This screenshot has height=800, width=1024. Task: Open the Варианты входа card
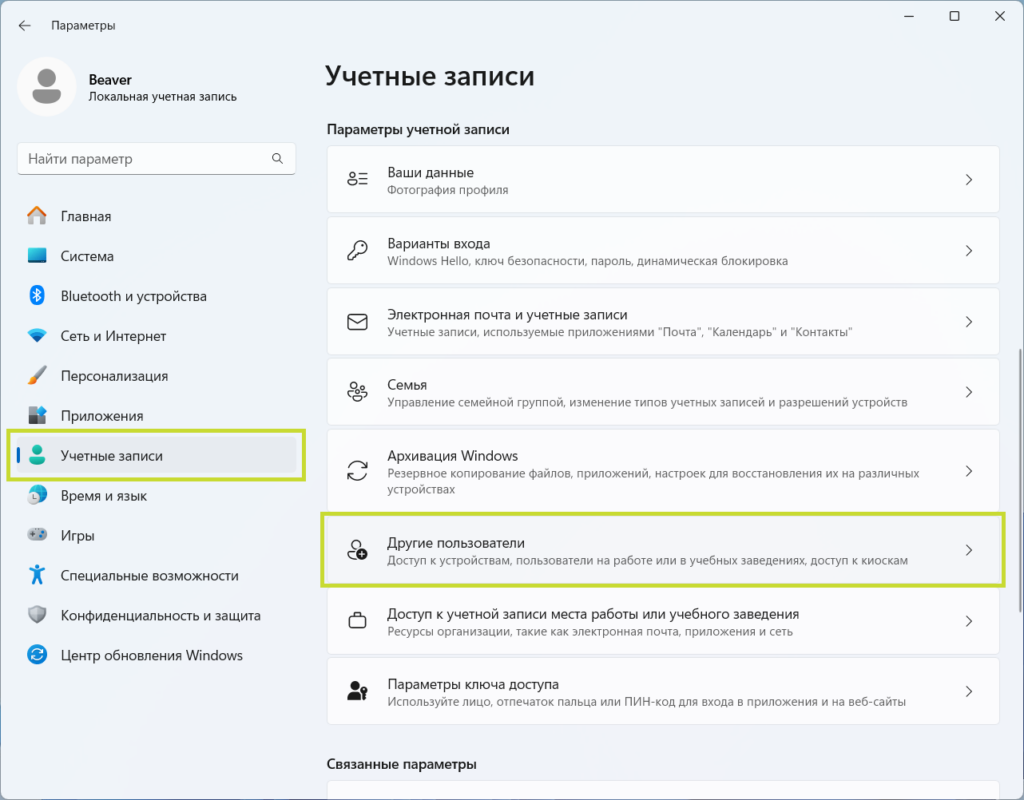tap(663, 251)
